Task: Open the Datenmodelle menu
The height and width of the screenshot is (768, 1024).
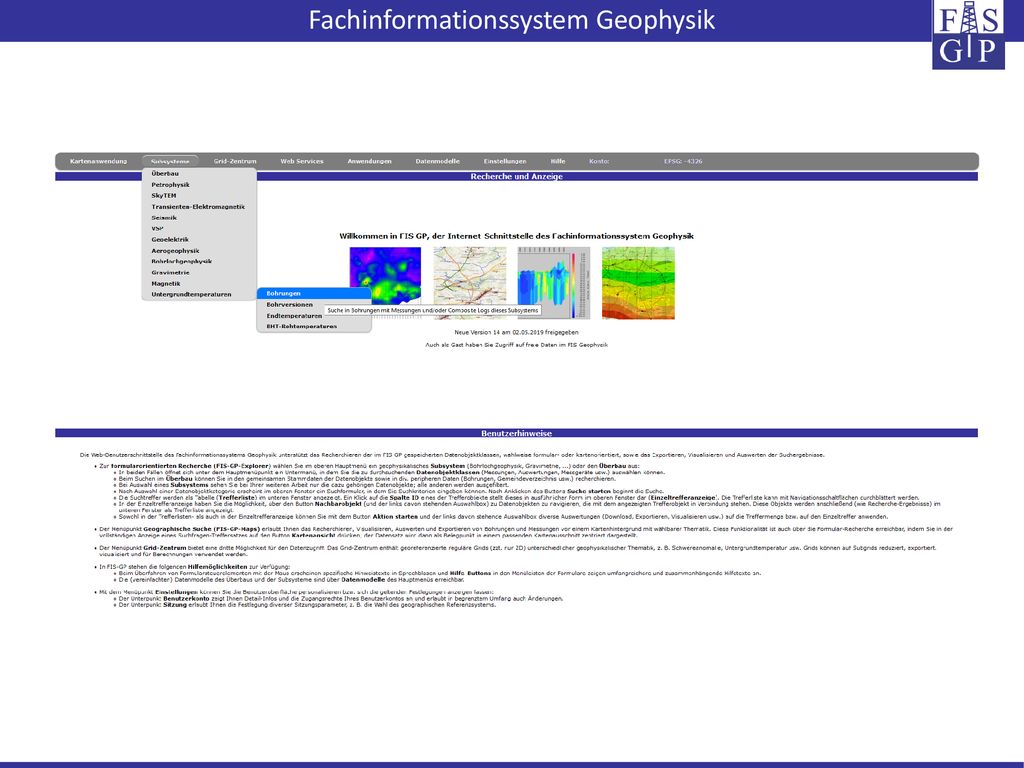Action: click(438, 161)
